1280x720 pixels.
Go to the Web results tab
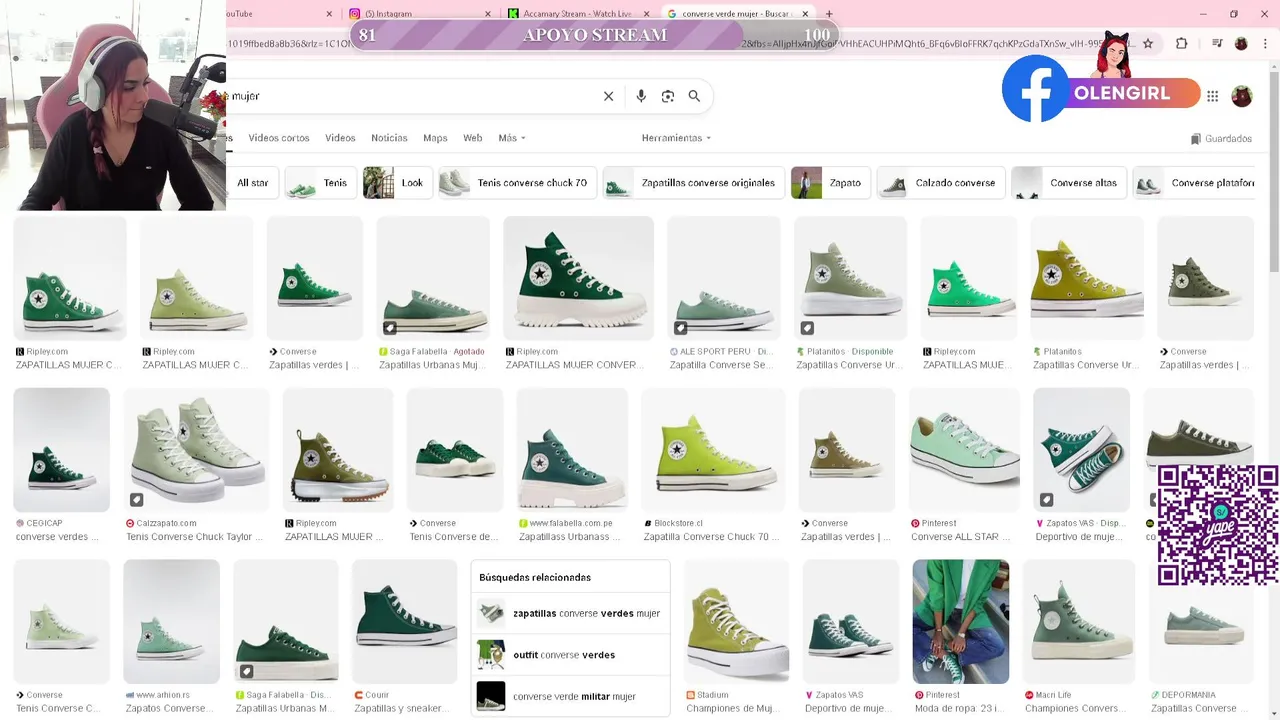473,138
